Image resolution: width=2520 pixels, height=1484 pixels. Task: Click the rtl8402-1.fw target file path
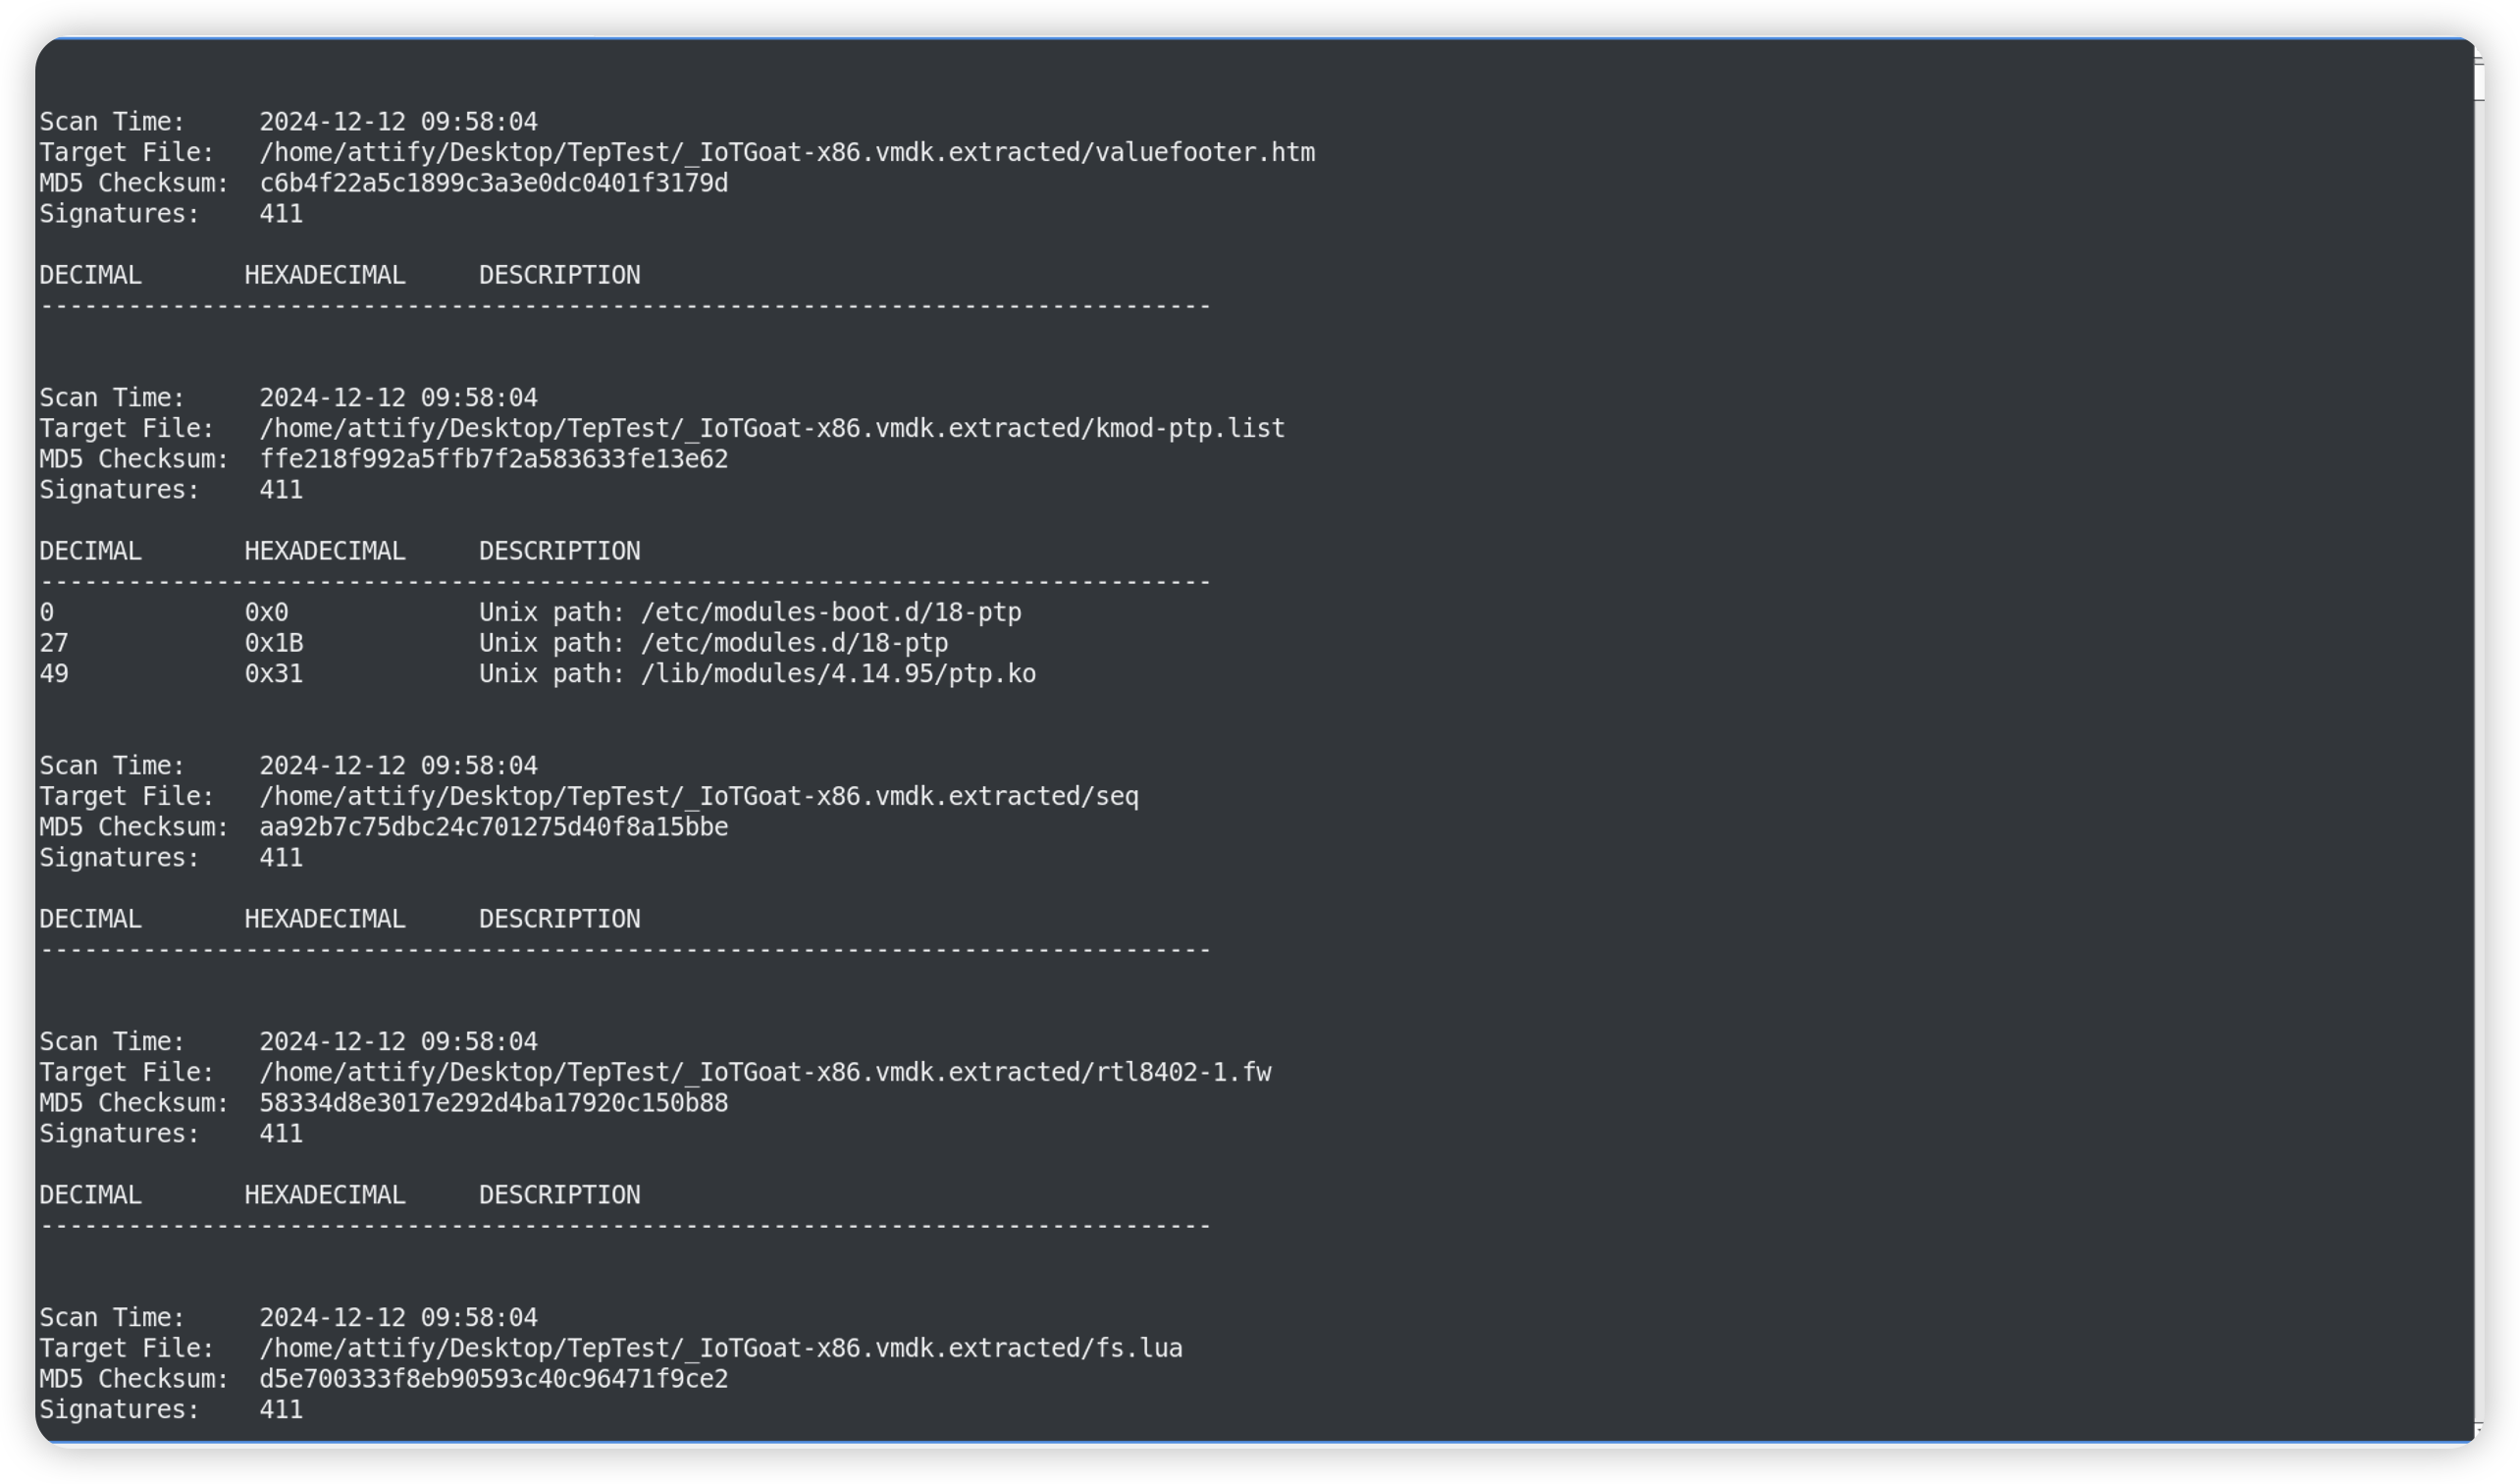(765, 1072)
